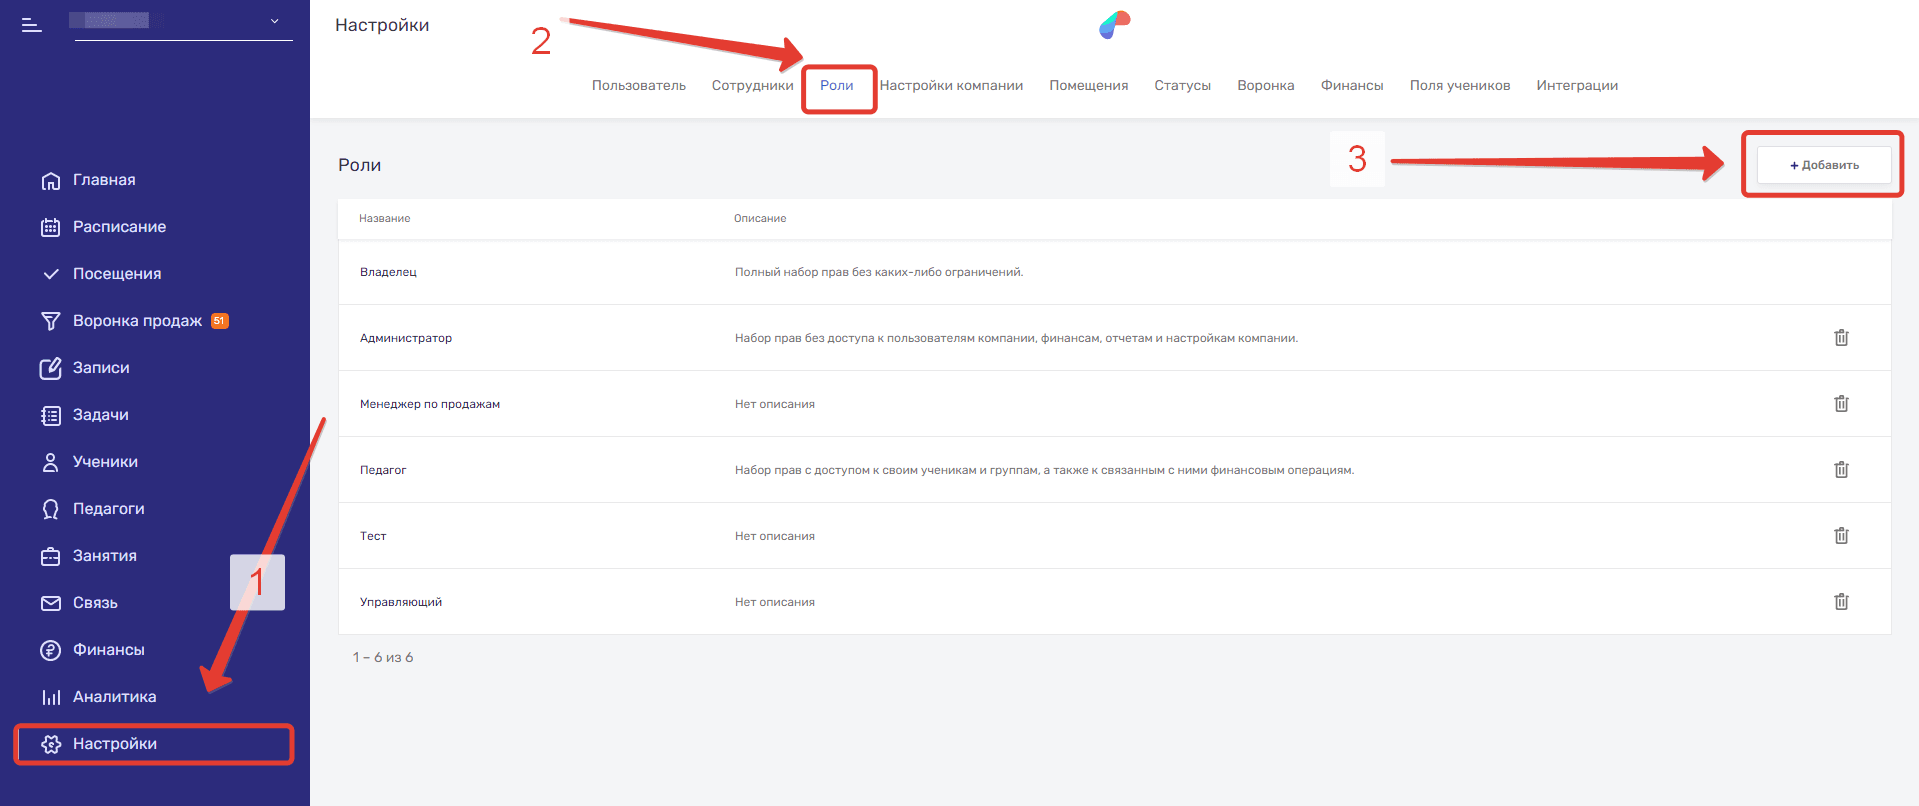Click the Менеджер по продажам role name
Viewport: 1919px width, 806px height.
click(430, 404)
